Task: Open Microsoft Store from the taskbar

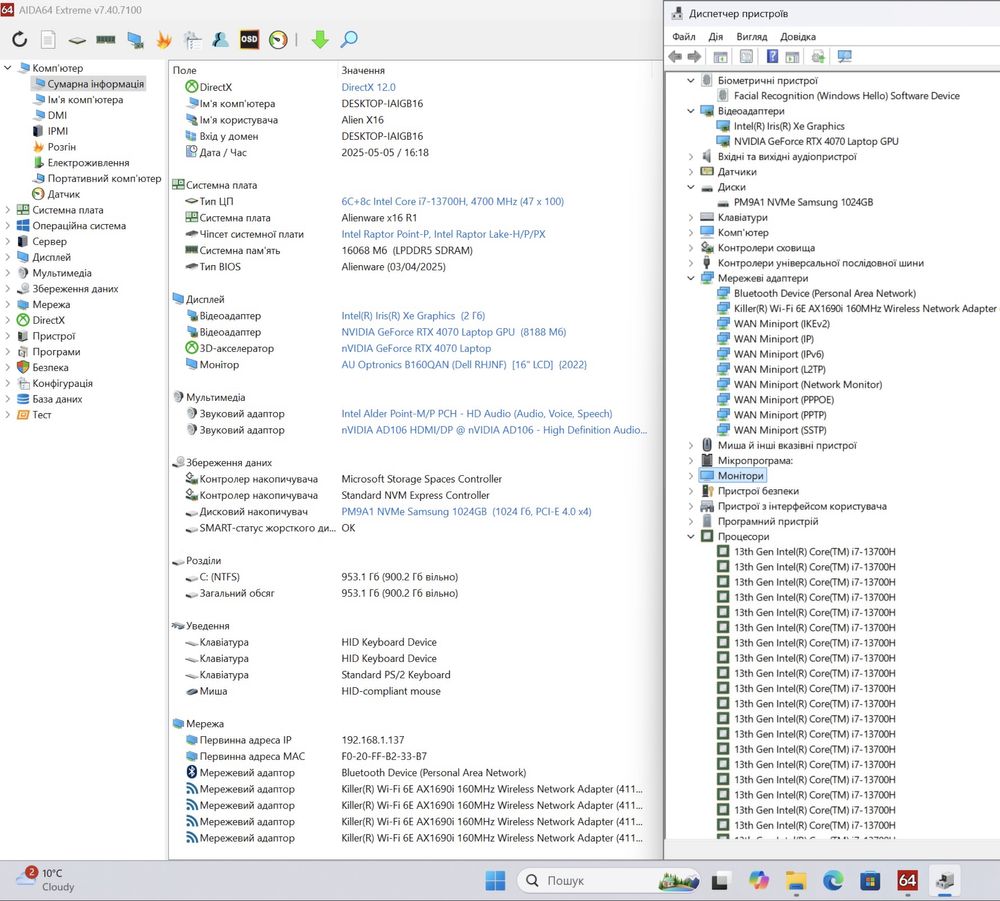Action: click(x=870, y=881)
